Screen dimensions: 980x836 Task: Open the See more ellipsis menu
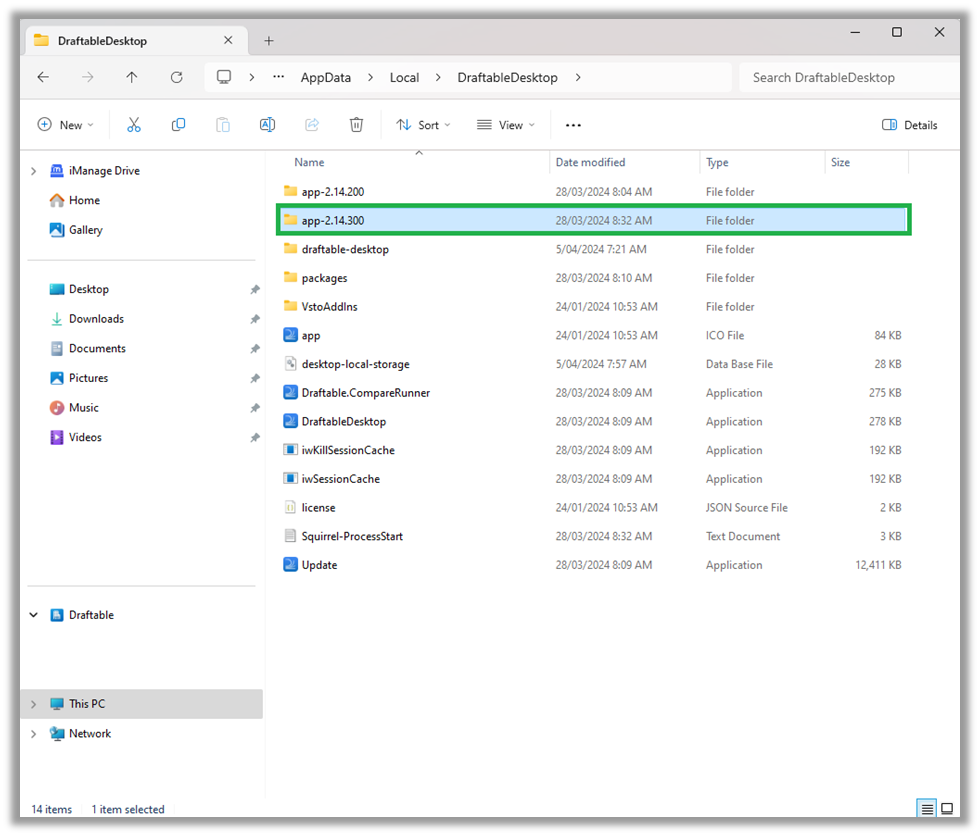pos(573,125)
